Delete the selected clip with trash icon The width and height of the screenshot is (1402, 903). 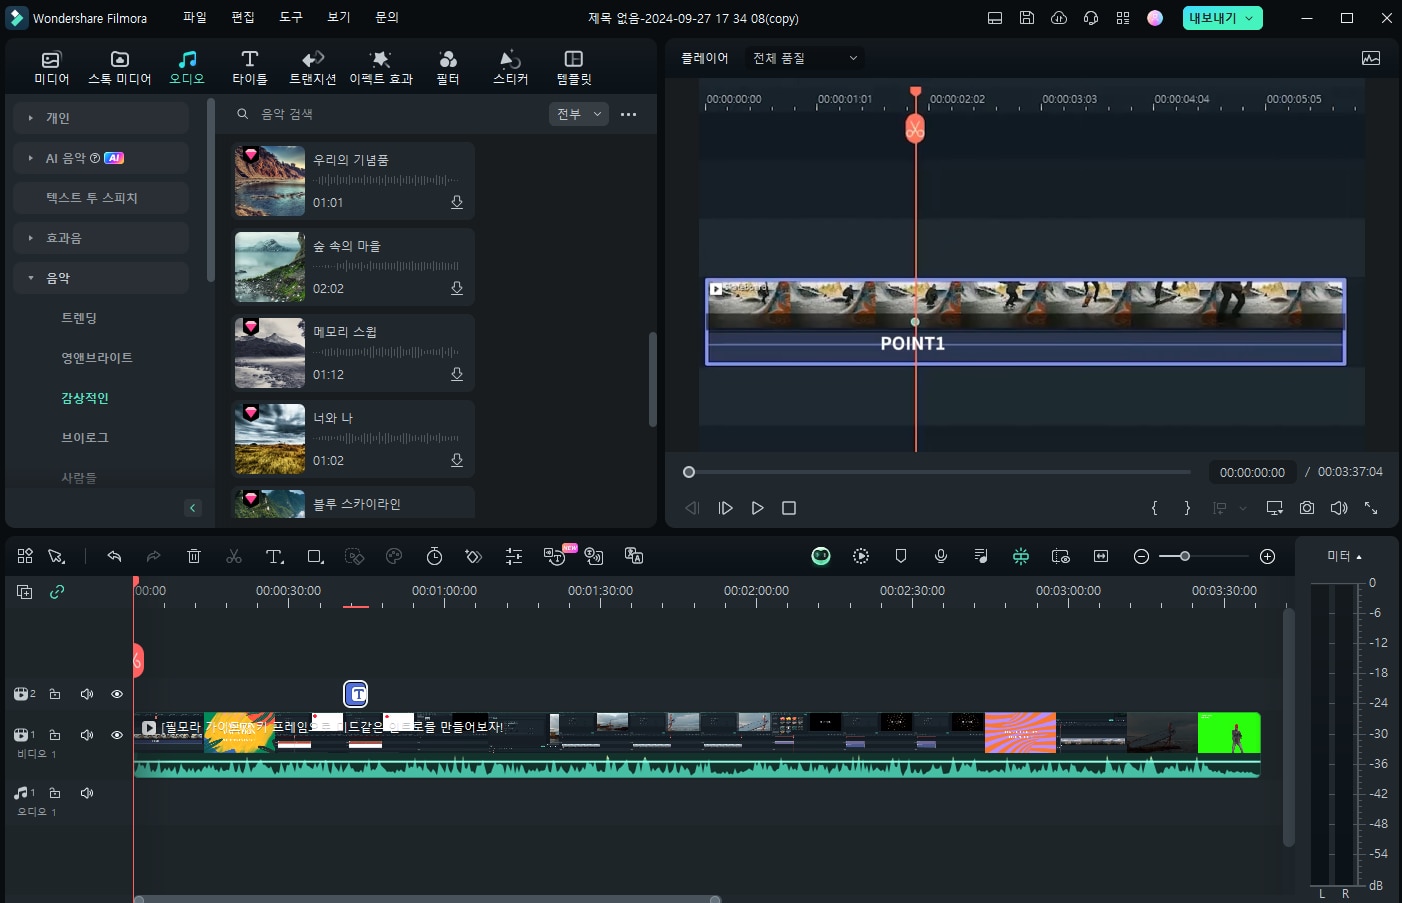[x=194, y=556]
